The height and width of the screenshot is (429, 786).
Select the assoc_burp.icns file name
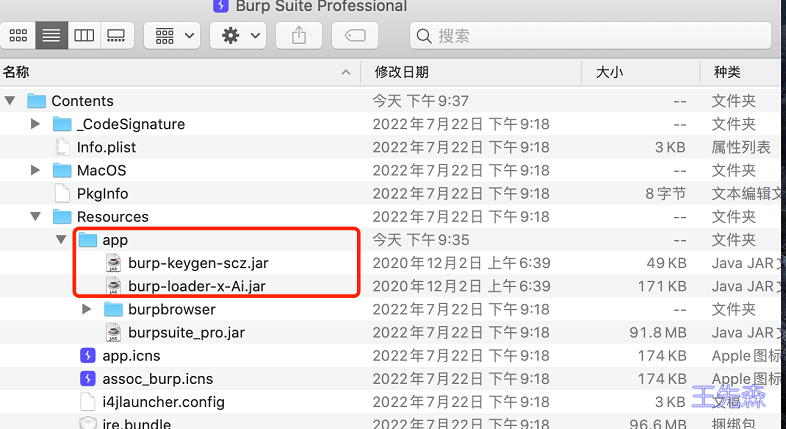point(157,379)
